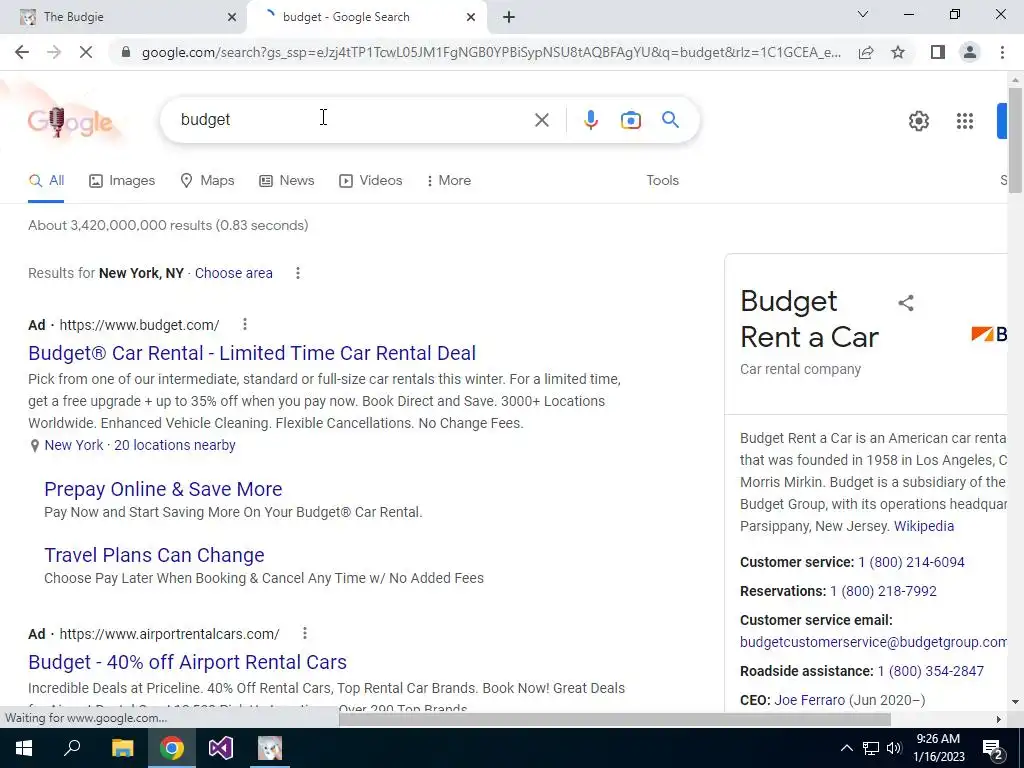Open the Budgie app on taskbar
The width and height of the screenshot is (1024, 768).
(x=270, y=748)
